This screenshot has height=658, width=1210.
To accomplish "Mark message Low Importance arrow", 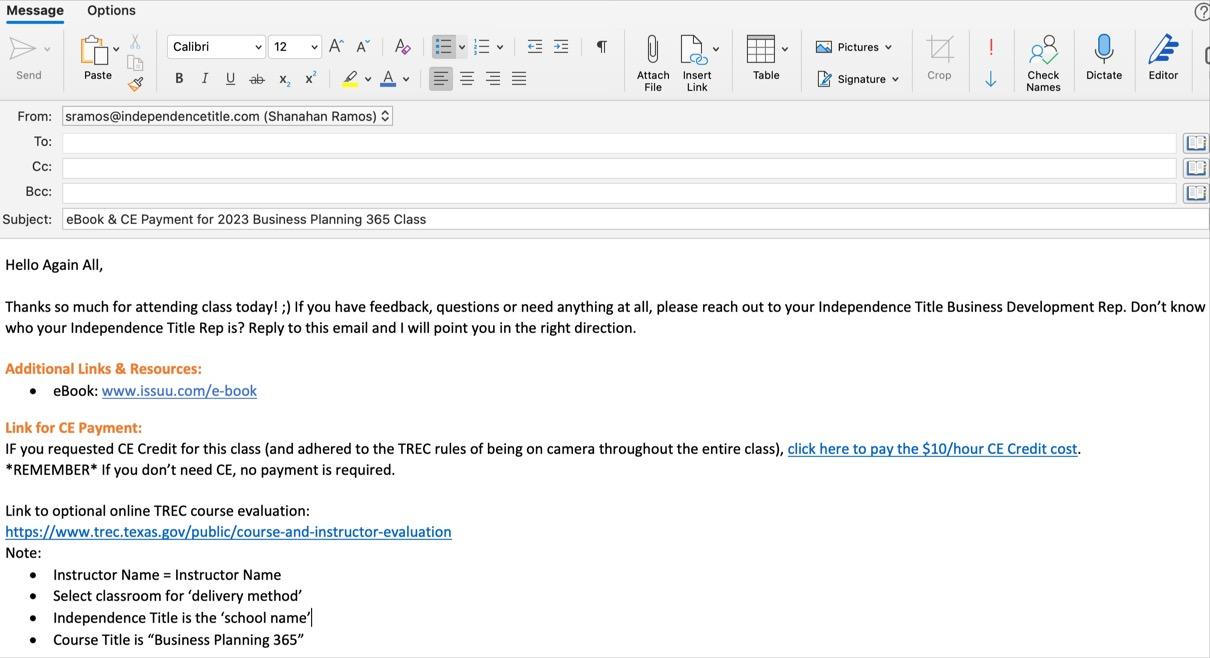I will click(991, 79).
